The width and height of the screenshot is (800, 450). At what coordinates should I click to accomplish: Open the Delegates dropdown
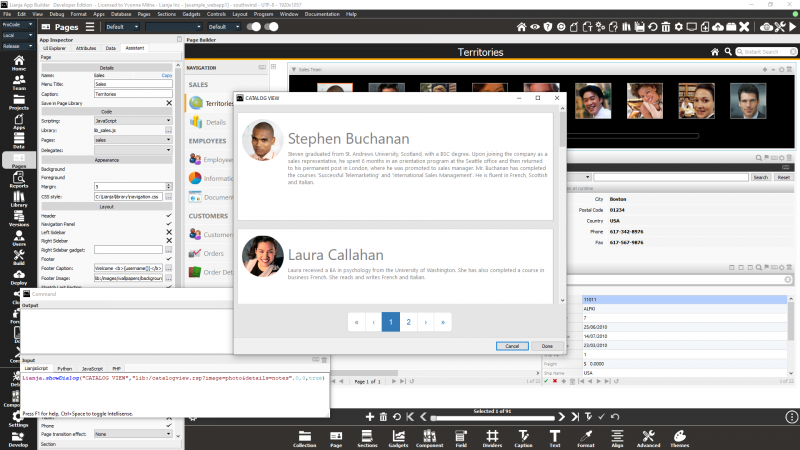133,150
